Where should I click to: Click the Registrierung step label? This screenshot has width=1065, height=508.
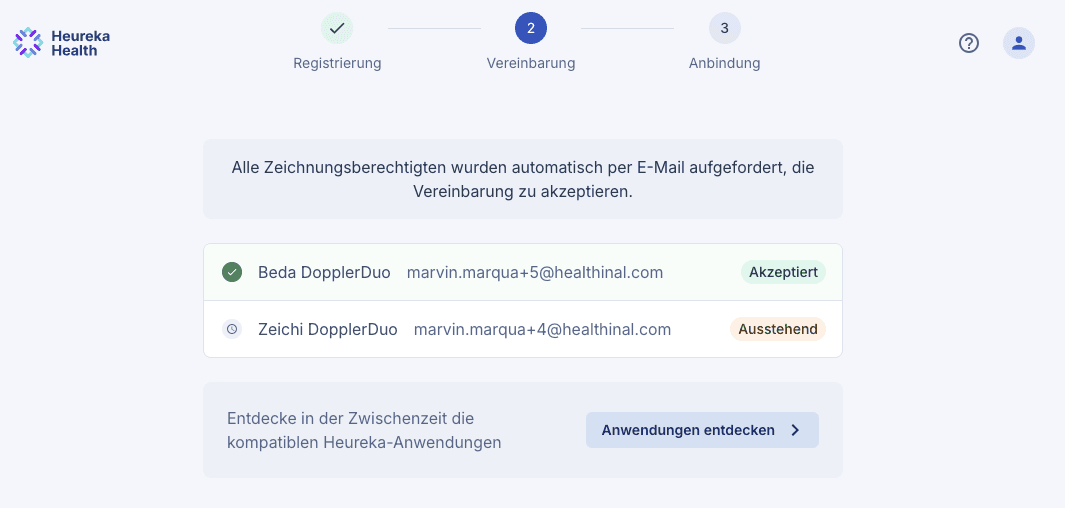(337, 63)
